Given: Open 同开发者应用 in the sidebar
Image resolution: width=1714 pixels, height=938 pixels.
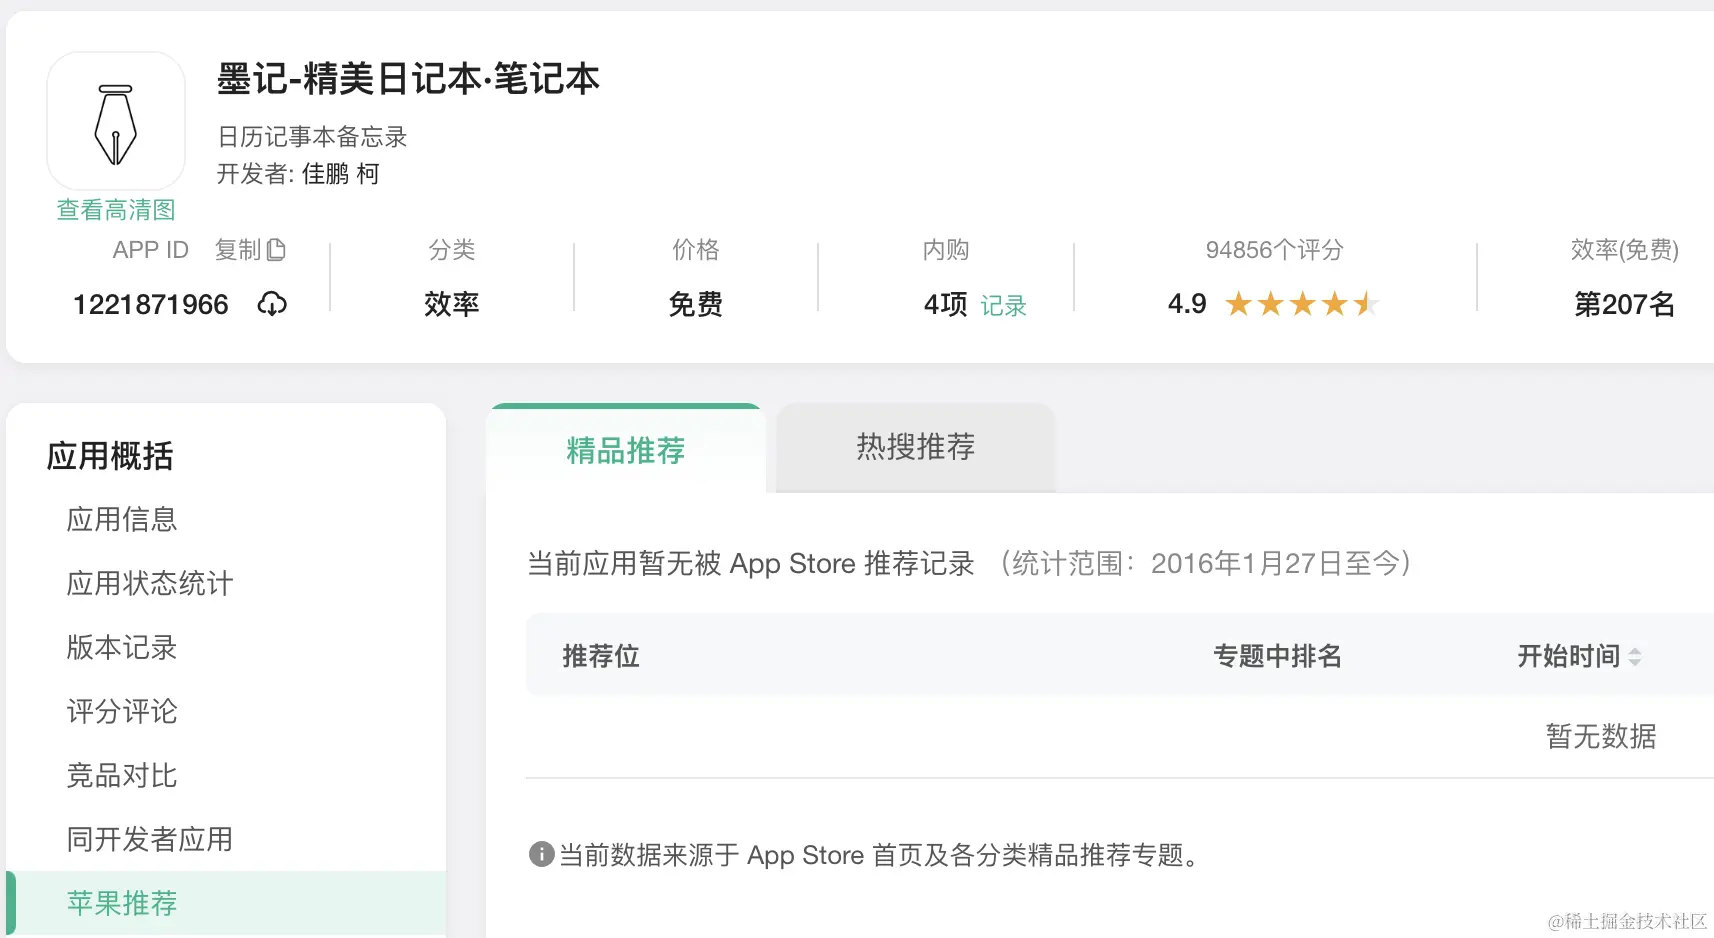Looking at the screenshot, I should [x=150, y=839].
